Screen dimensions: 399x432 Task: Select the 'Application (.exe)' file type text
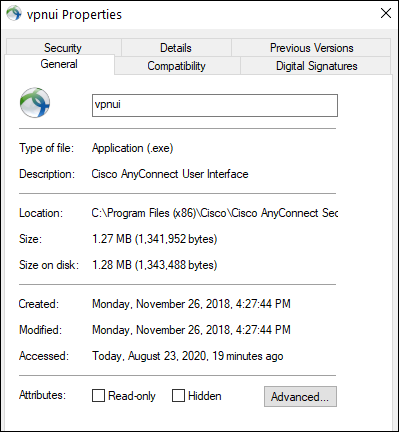coord(133,148)
